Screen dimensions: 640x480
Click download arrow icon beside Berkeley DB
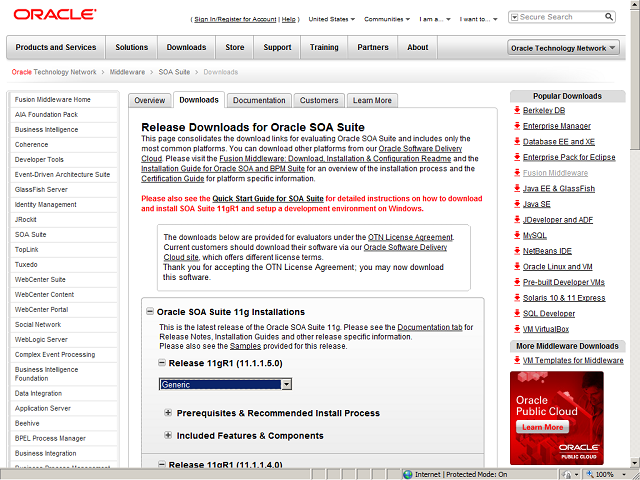[516, 111]
